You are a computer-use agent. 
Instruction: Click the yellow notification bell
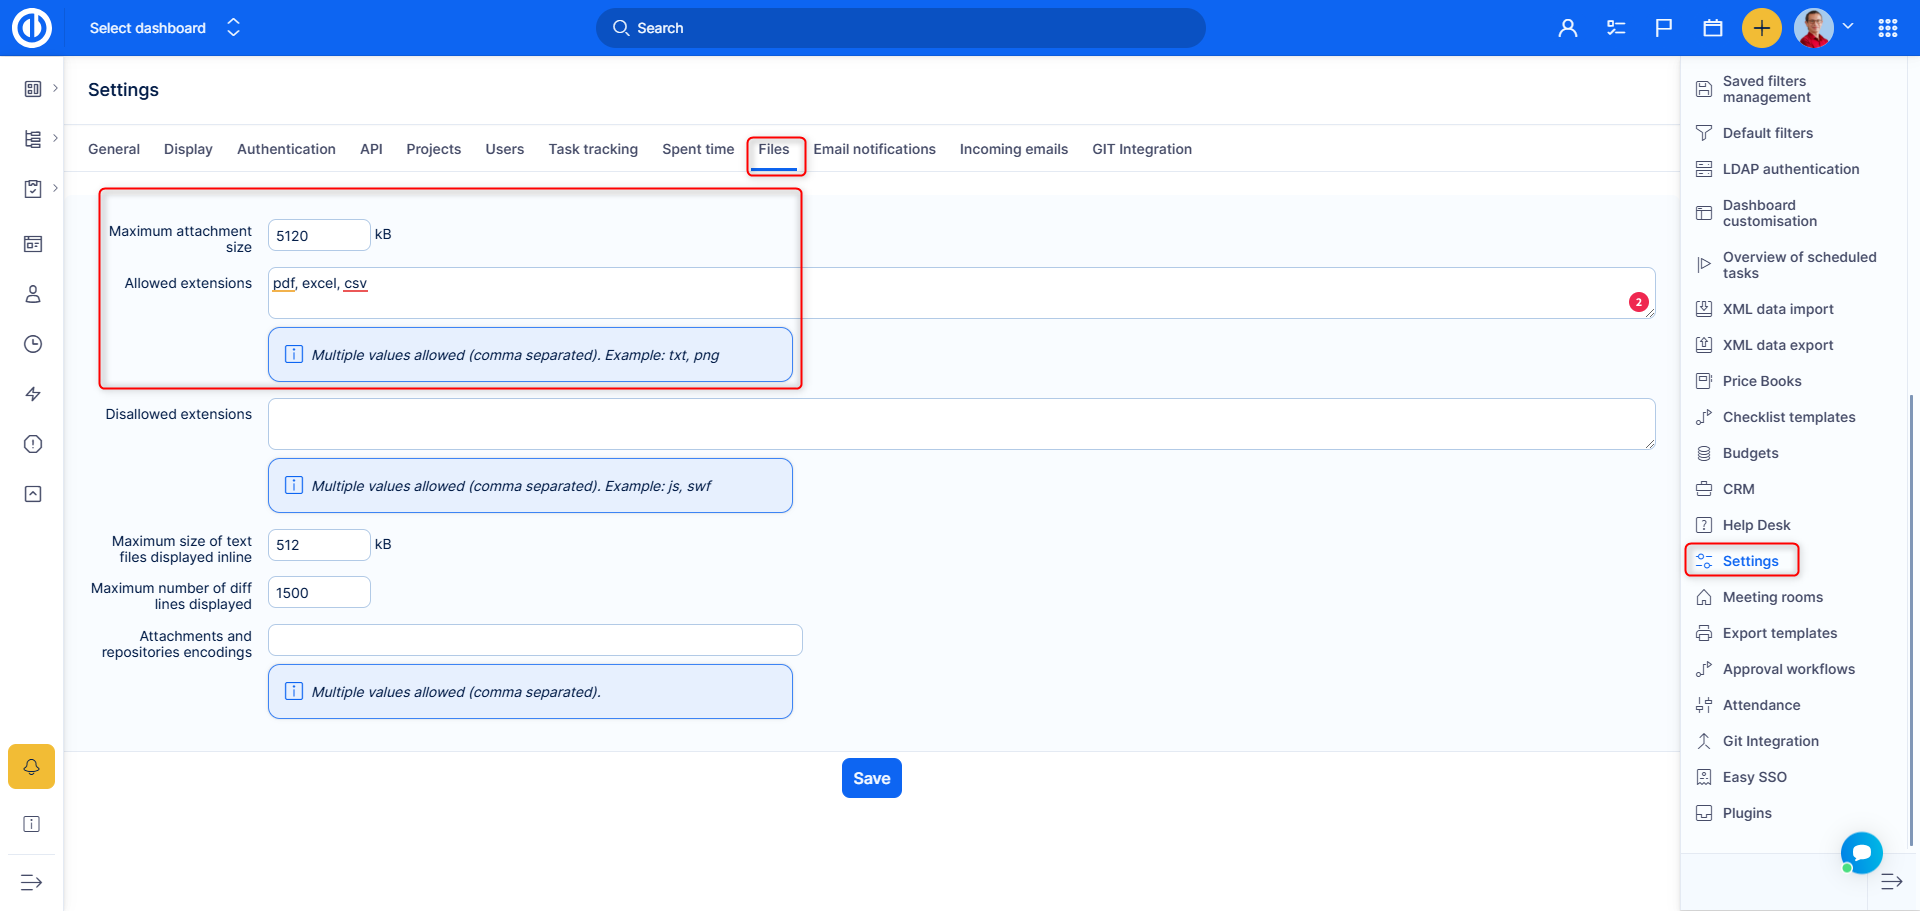(32, 767)
